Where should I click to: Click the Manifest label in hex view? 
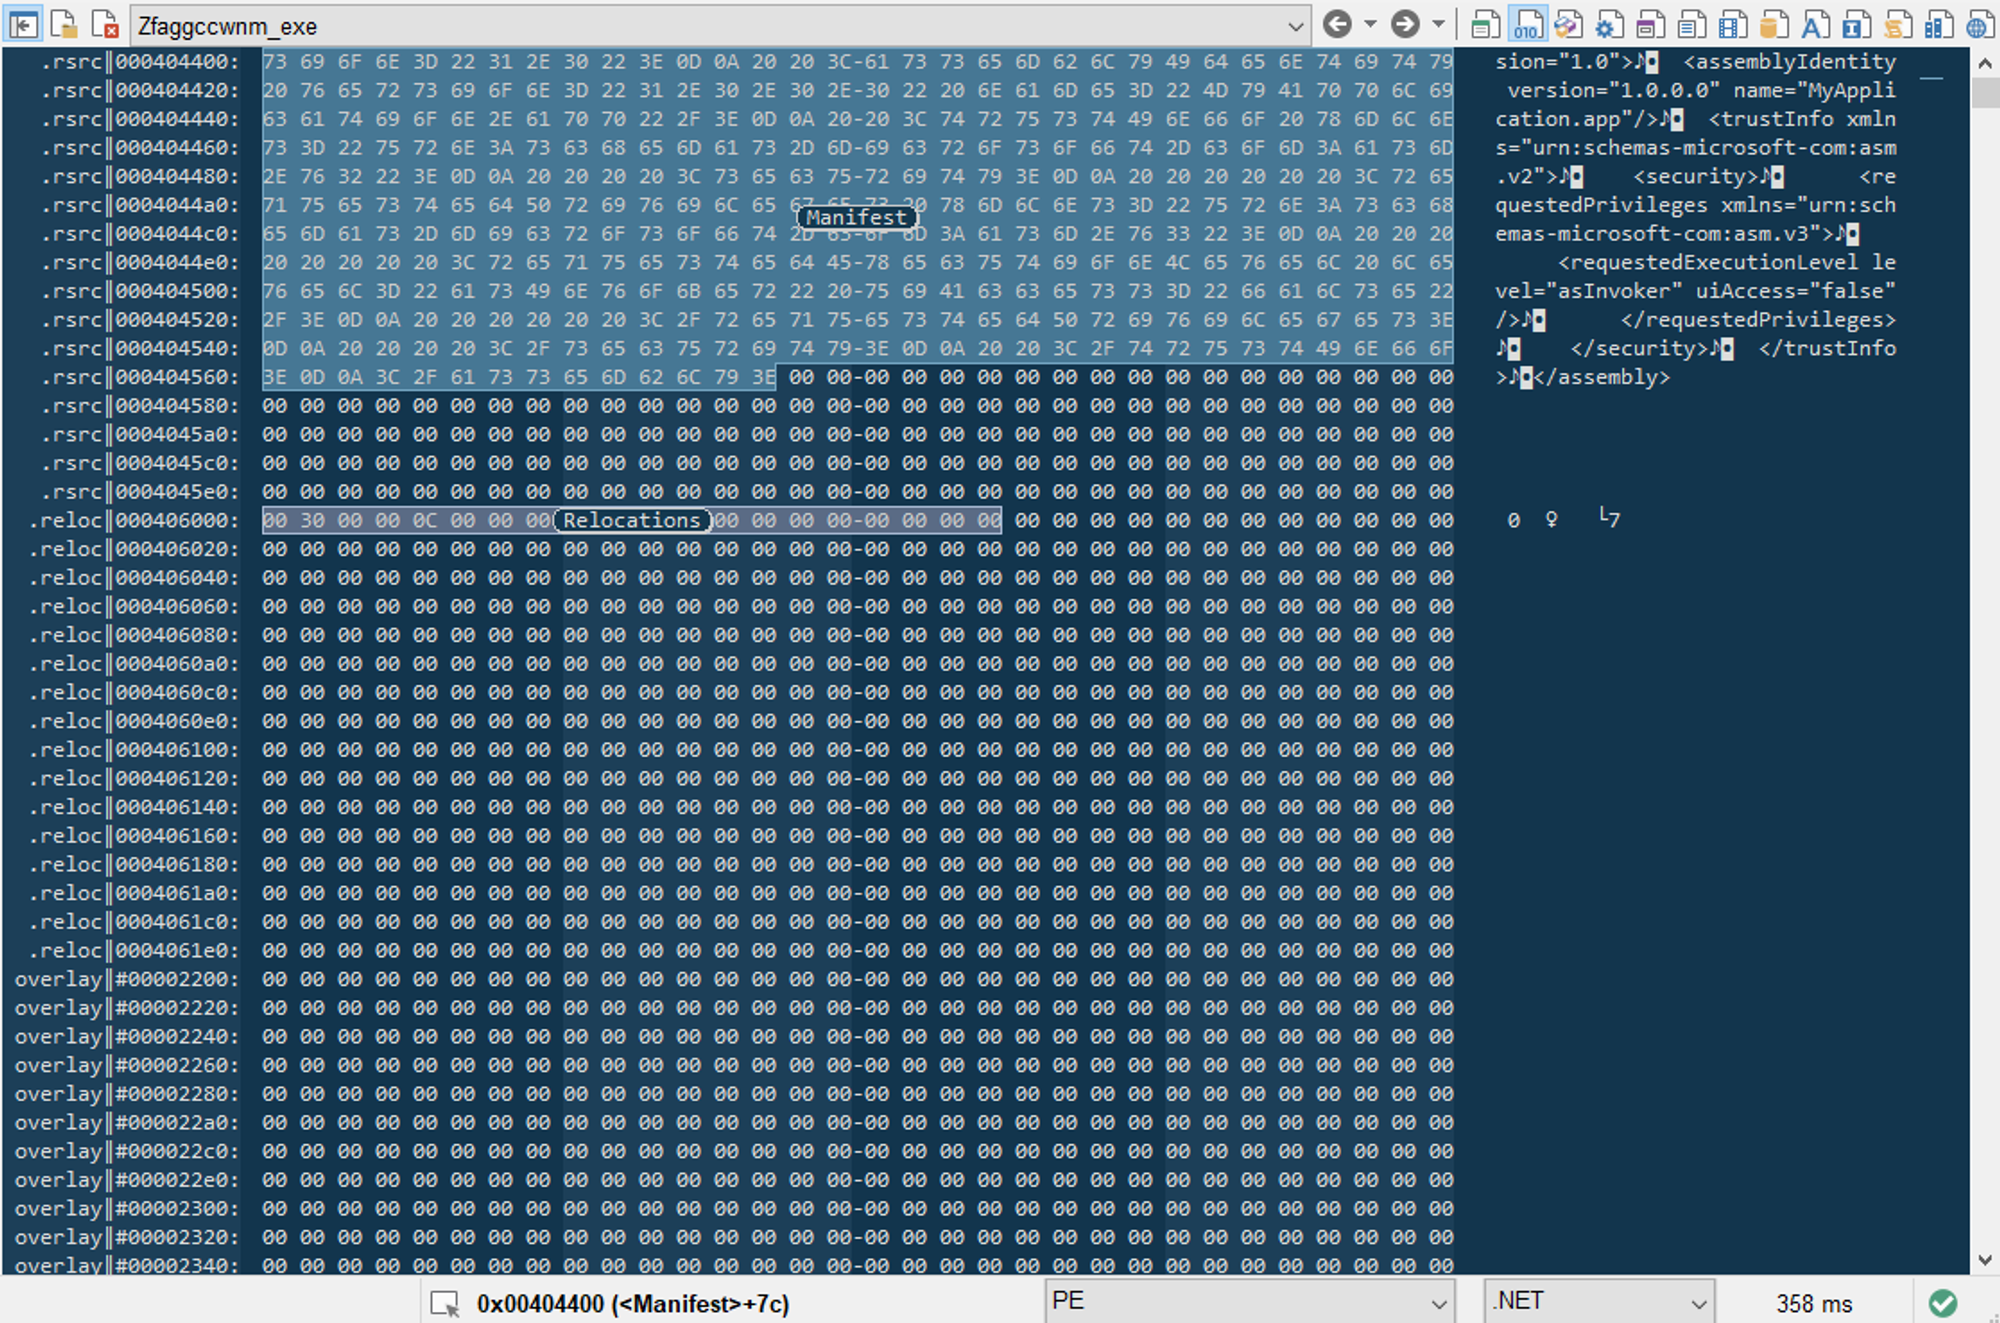click(x=856, y=218)
